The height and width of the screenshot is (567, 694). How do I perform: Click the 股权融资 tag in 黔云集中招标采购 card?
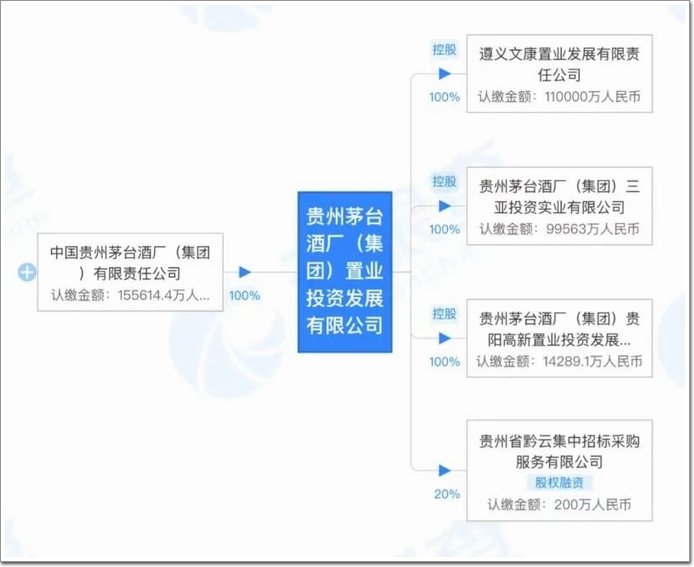558,483
